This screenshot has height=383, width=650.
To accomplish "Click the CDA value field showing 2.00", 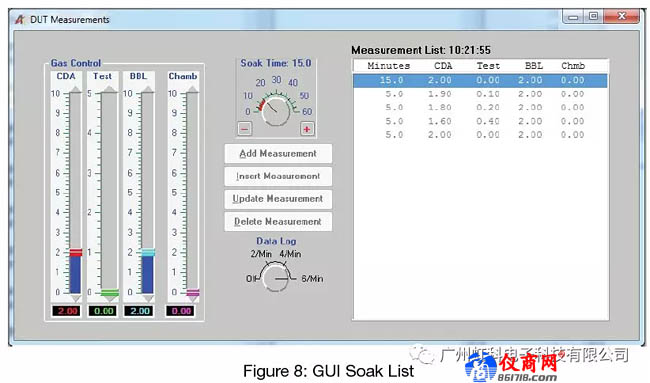I will [x=67, y=311].
